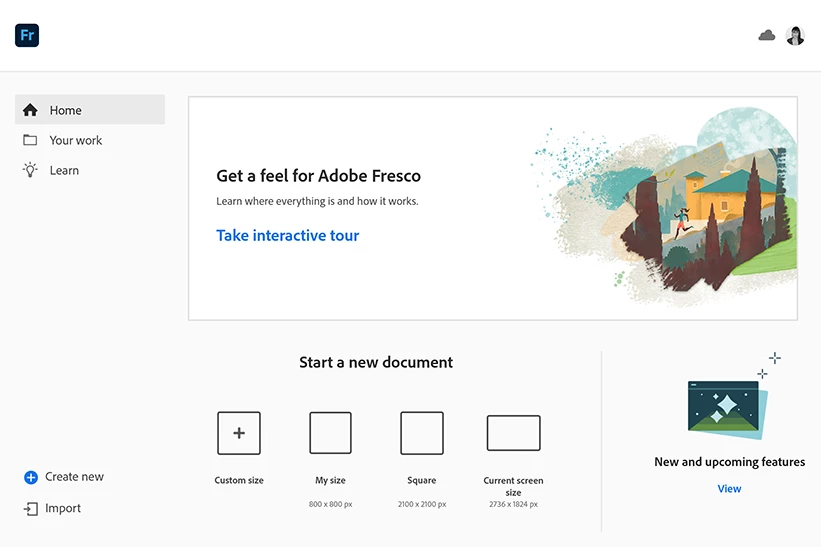Viewport: 821px width, 547px height.
Task: Open Your work section
Action: click(x=90, y=140)
